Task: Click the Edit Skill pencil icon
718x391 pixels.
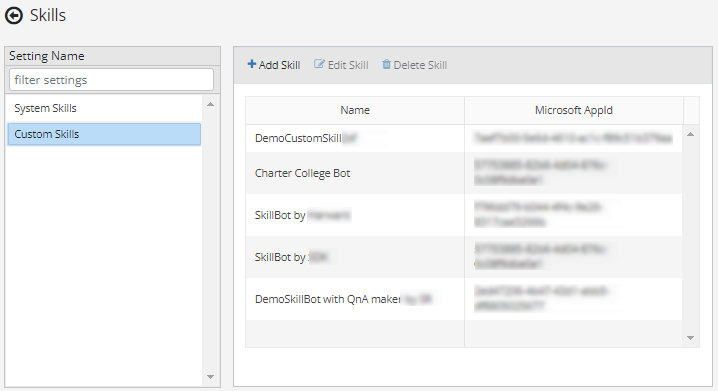Action: click(319, 64)
